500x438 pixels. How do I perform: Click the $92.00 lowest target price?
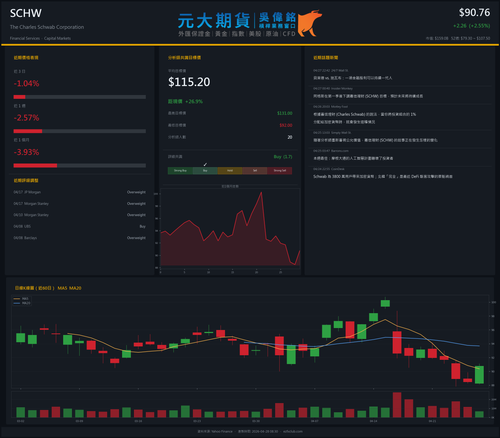click(x=286, y=125)
